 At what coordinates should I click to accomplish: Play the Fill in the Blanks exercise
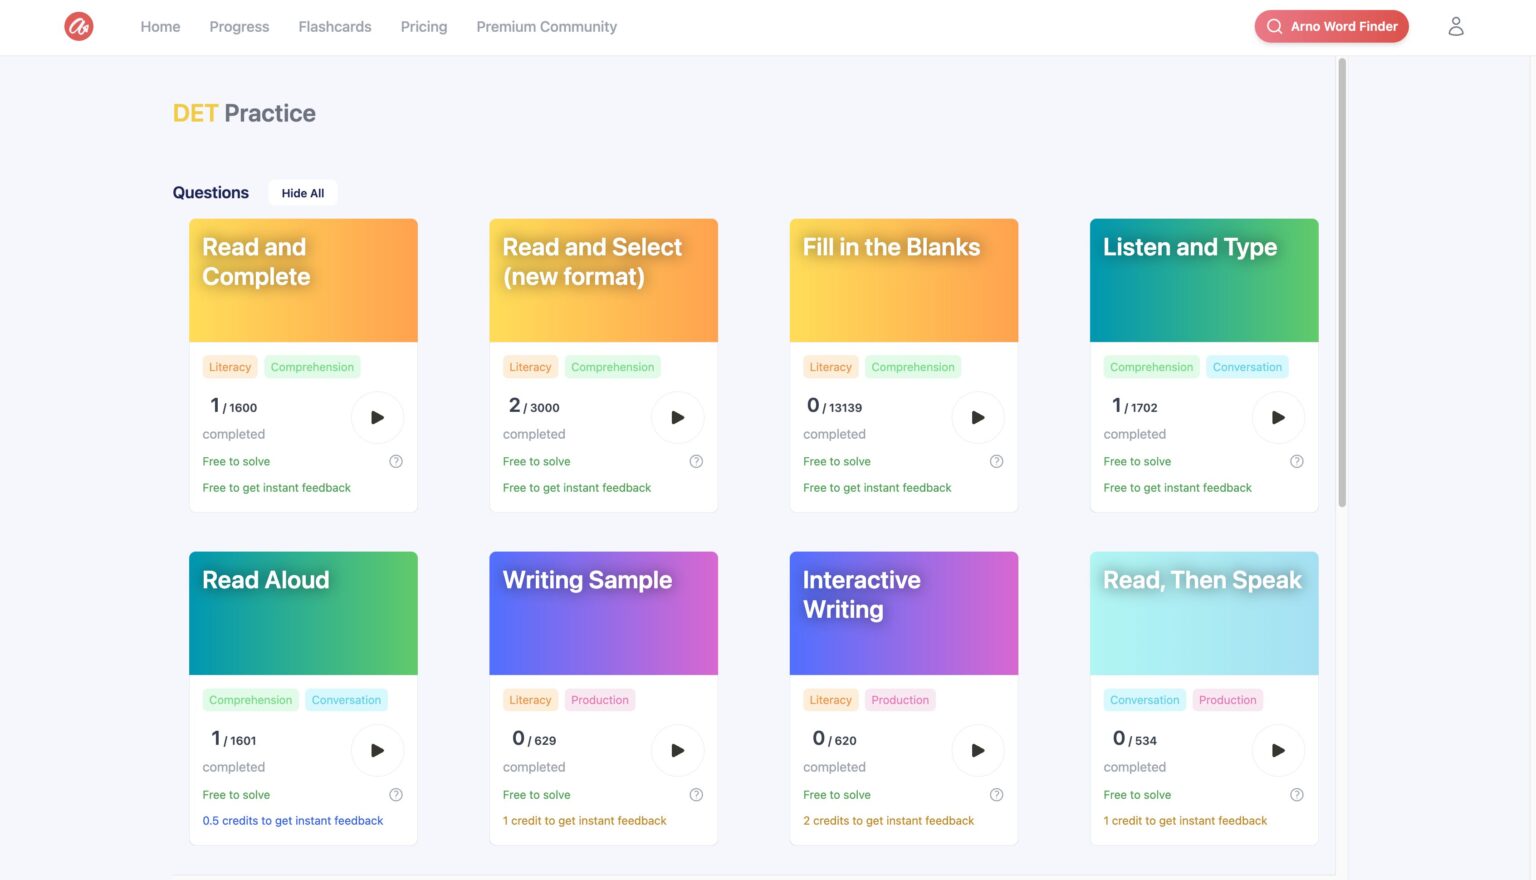(x=977, y=417)
